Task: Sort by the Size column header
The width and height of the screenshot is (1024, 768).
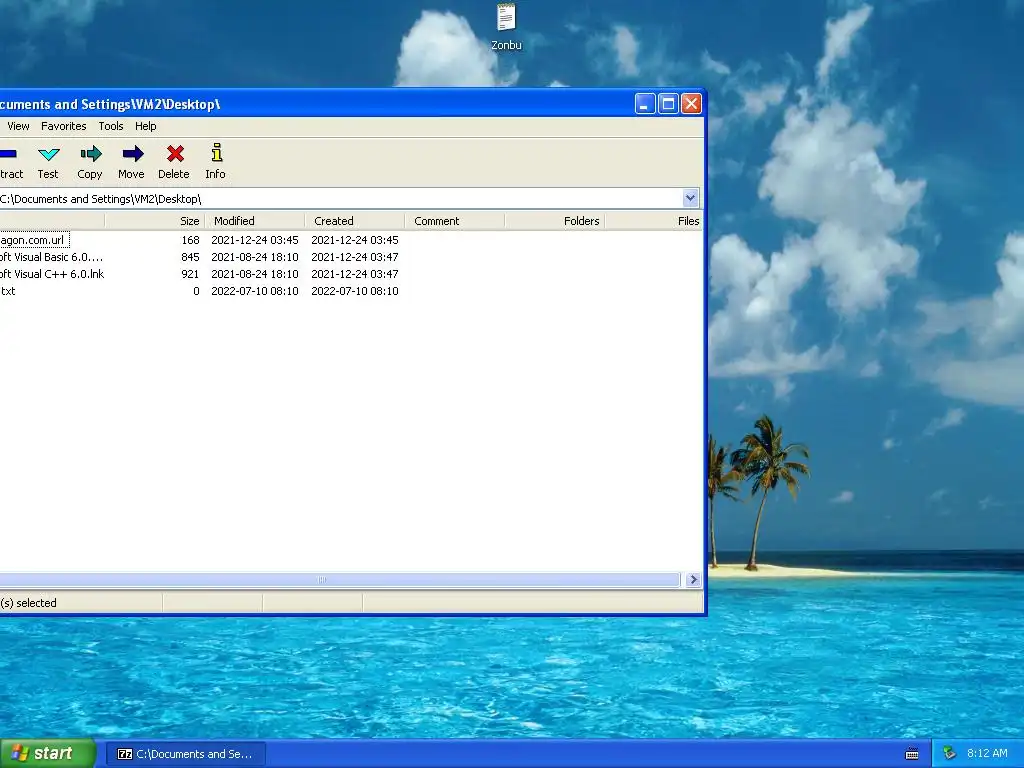Action: pos(155,221)
